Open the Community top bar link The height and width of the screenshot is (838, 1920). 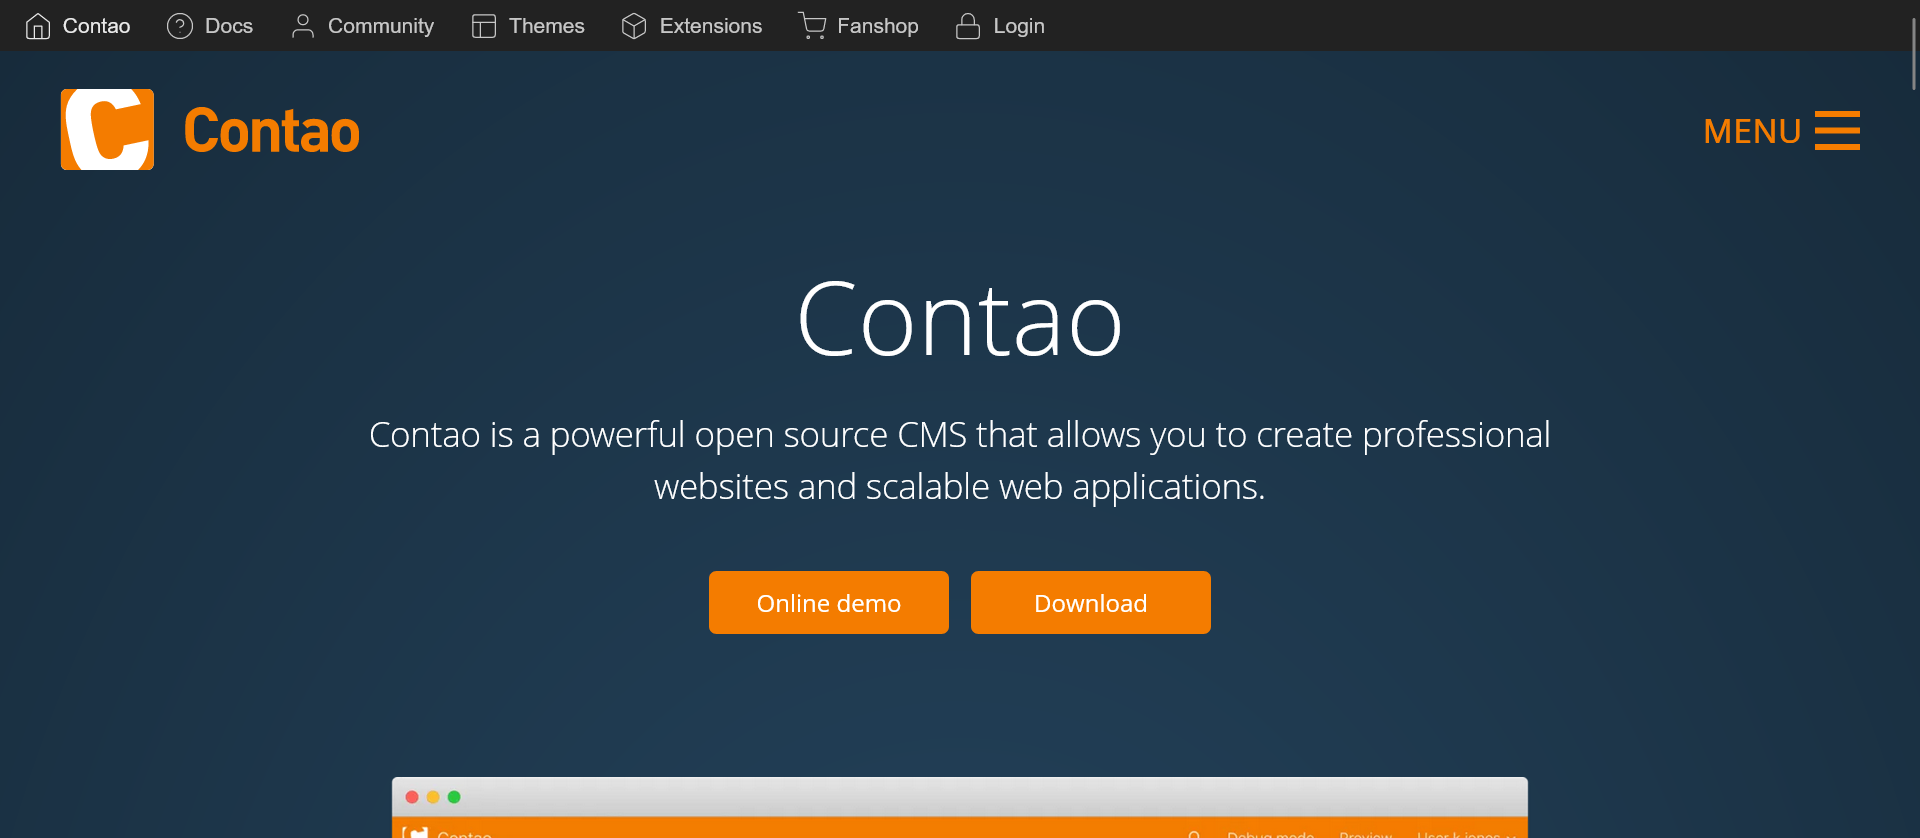point(381,26)
